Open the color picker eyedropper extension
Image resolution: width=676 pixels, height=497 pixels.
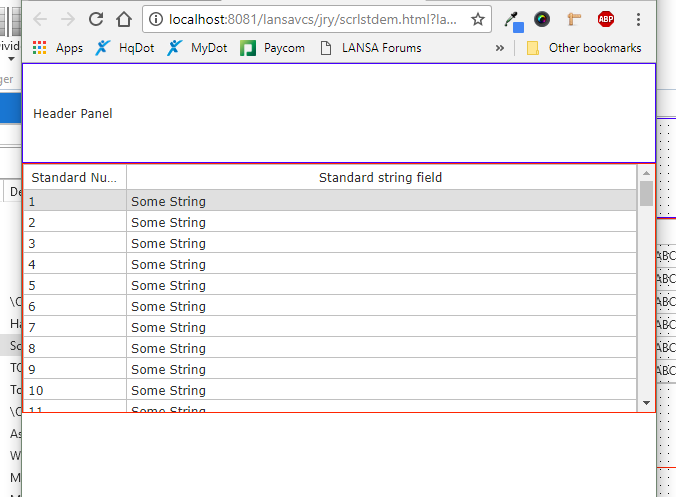click(x=513, y=19)
